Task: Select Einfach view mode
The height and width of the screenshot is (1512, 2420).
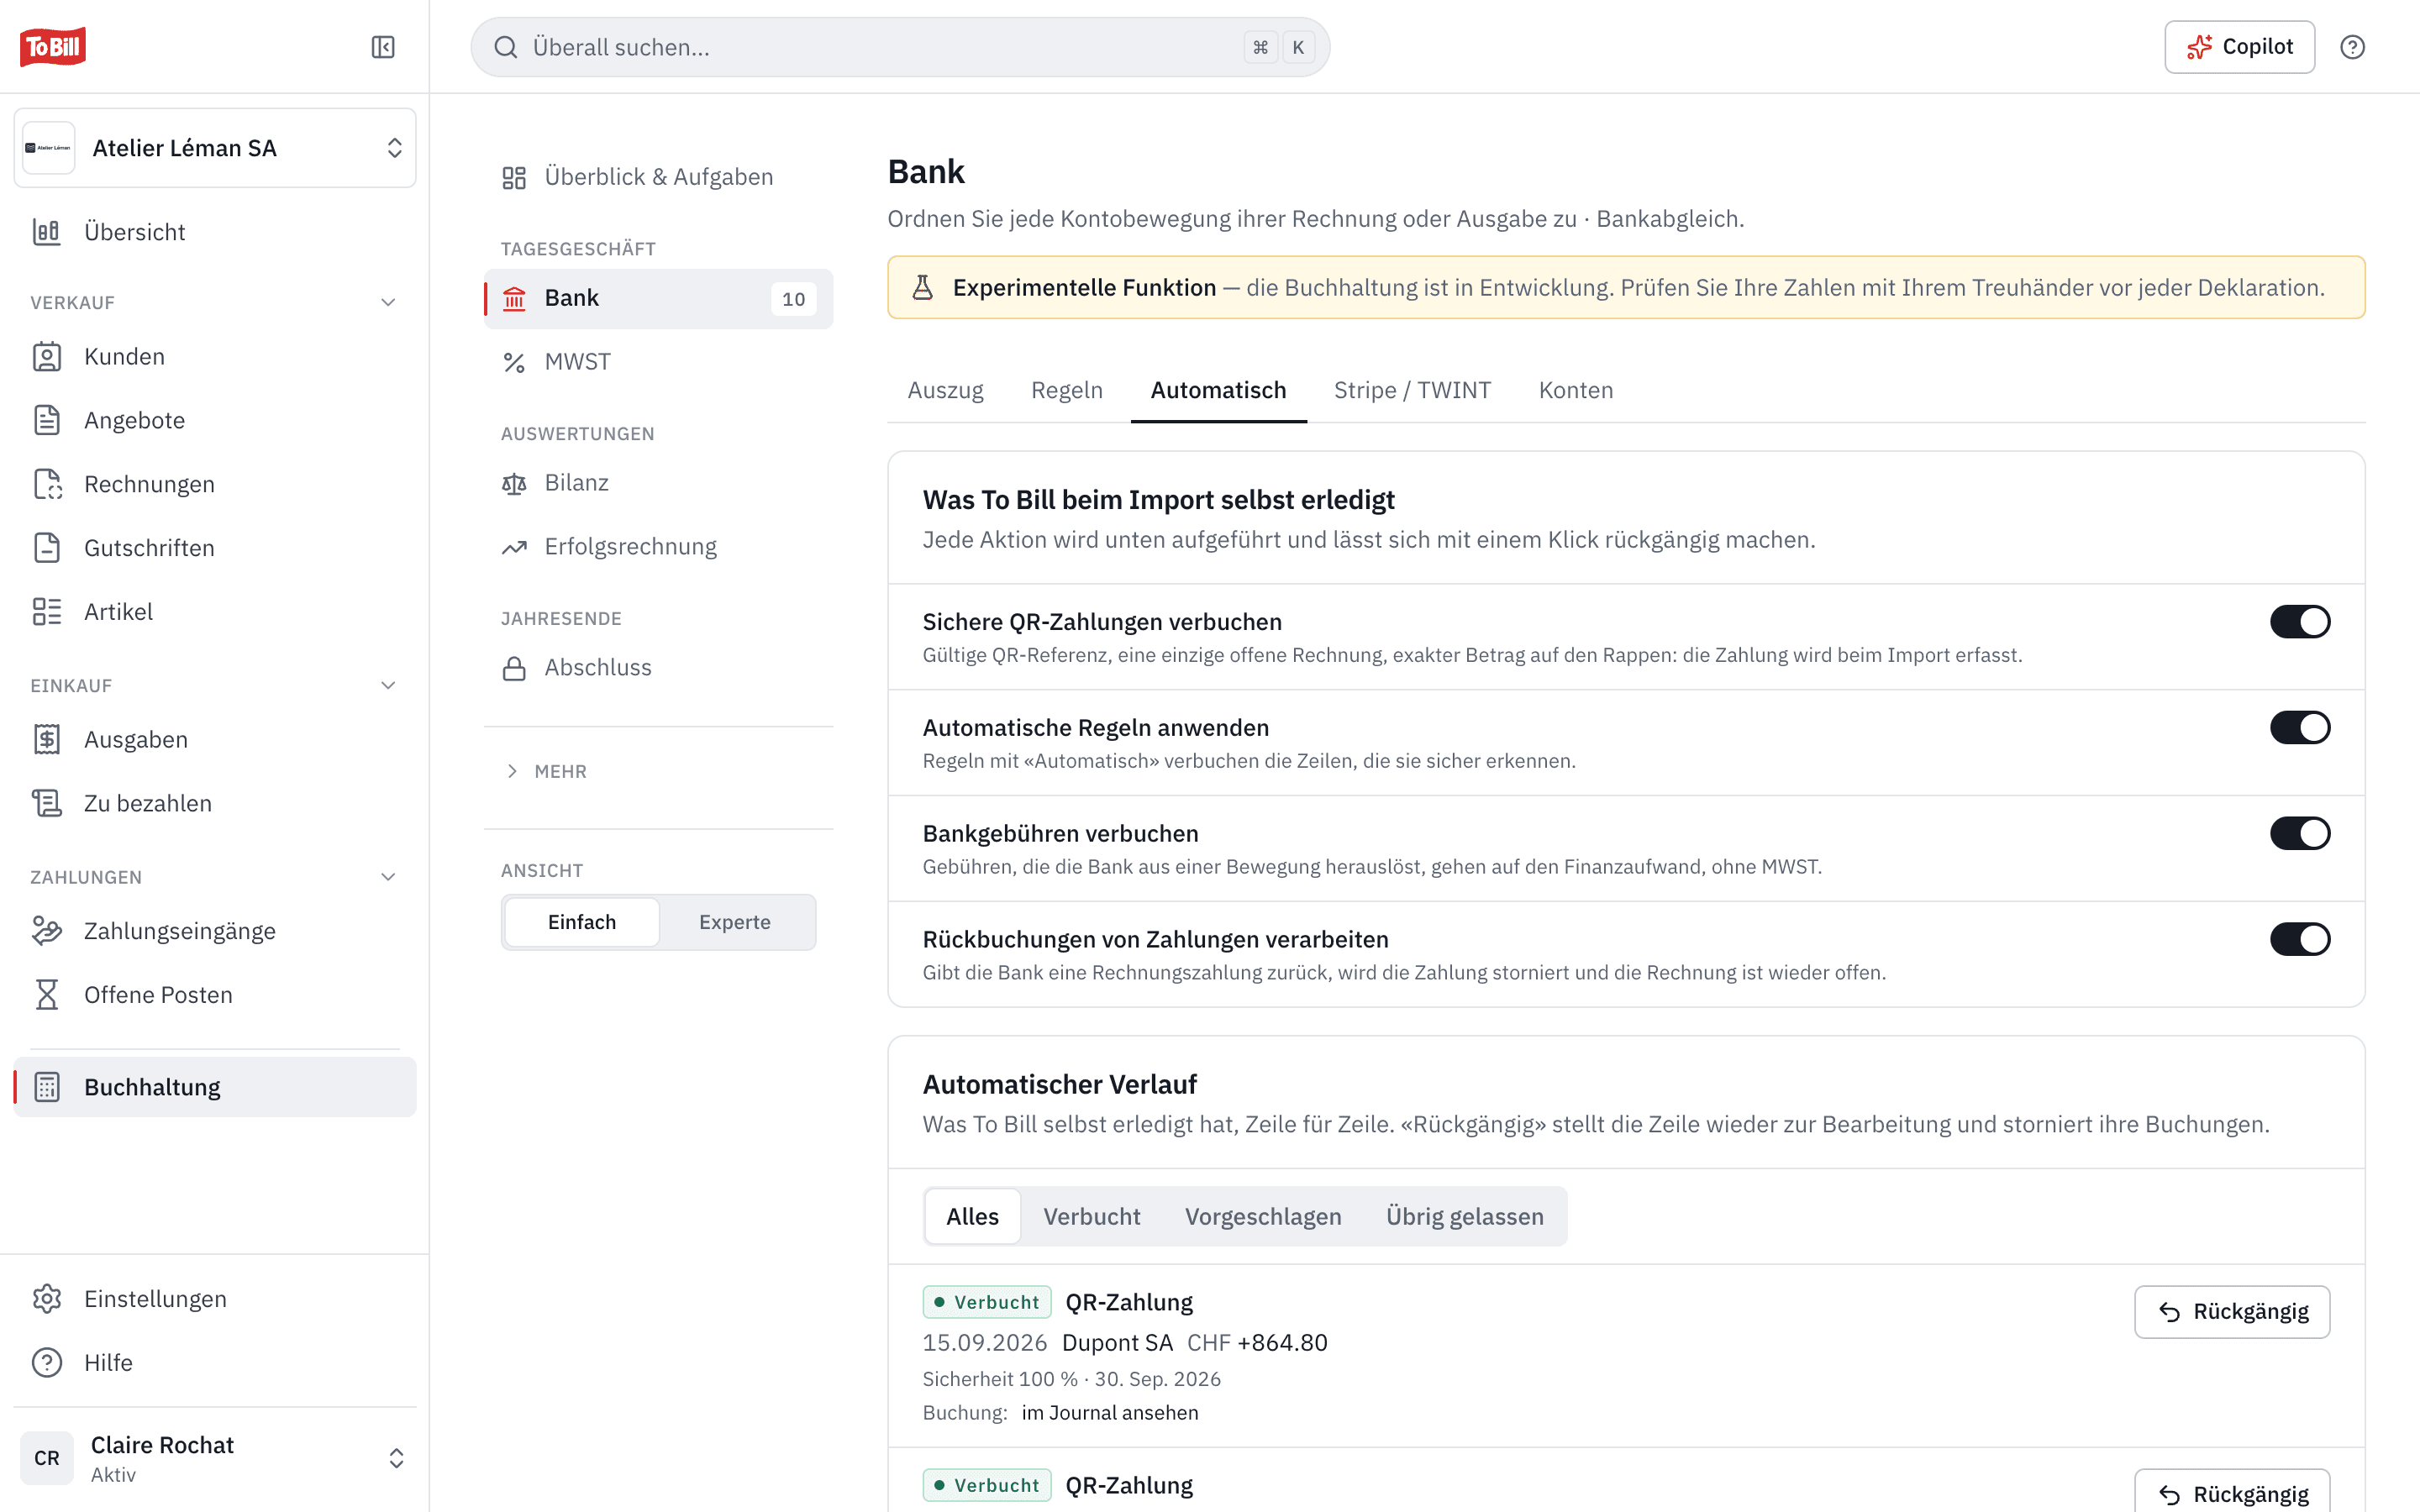Action: pyautogui.click(x=582, y=922)
